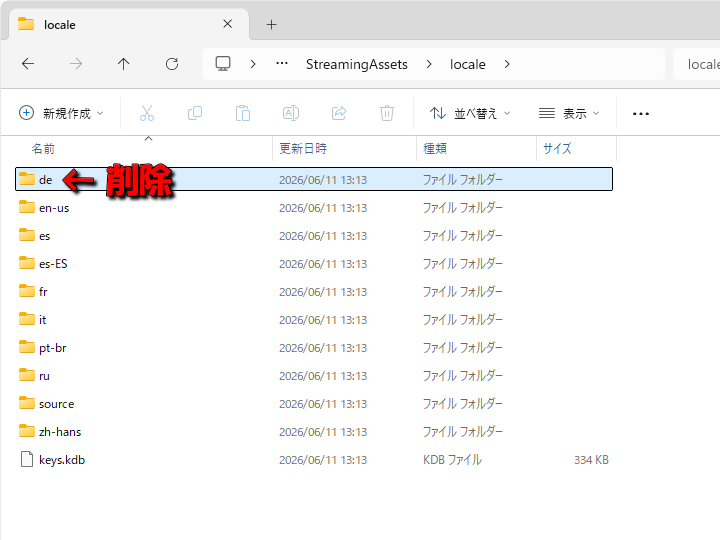The width and height of the screenshot is (720, 540).
Task: Click the search box showing locale
Action: coord(697,64)
